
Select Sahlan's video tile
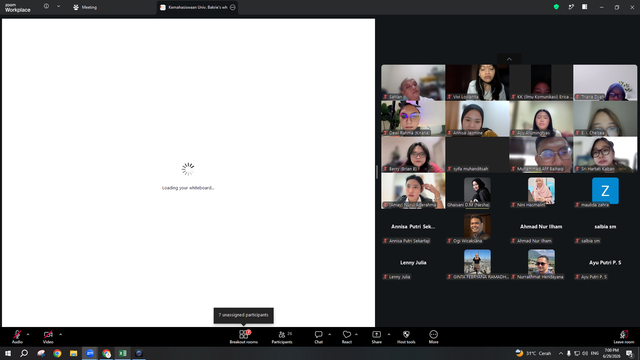pos(413,82)
